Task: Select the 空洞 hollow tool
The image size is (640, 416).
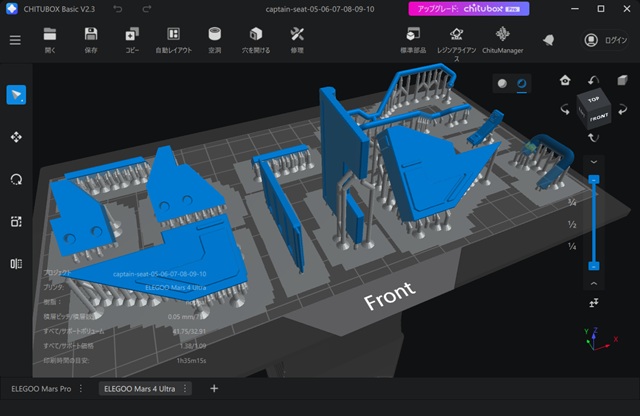Action: [215, 40]
